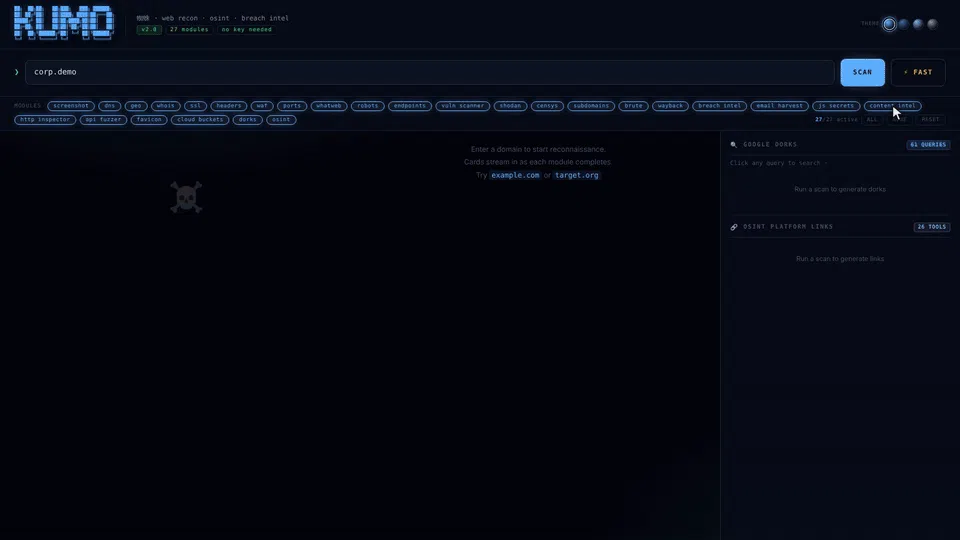Click the GOOGLE DORKS panel header
This screenshot has height=540, width=960.
[x=770, y=144]
